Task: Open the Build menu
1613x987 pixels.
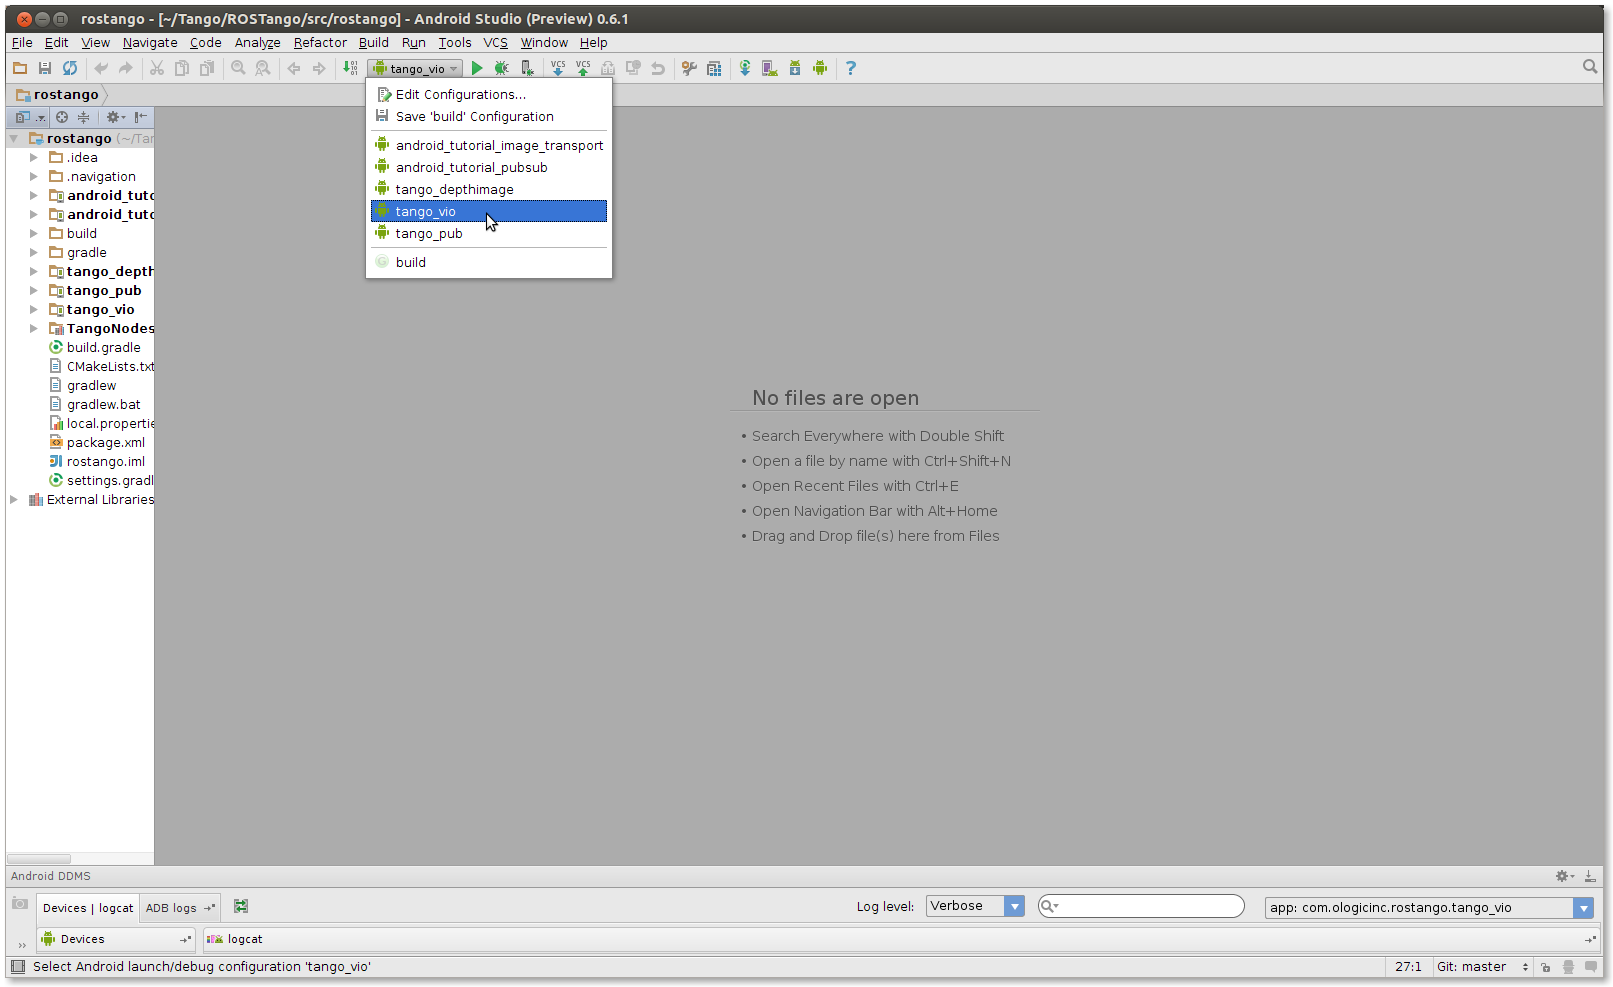Action: tap(373, 43)
